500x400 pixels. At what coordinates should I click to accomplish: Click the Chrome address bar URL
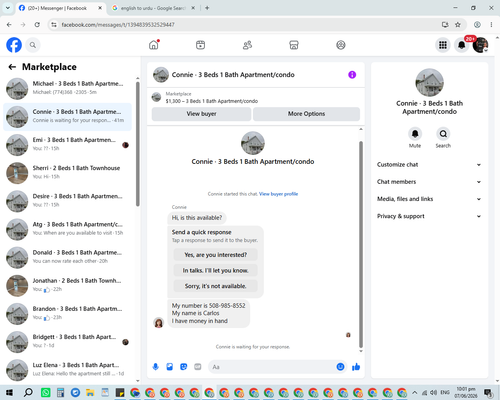pos(118,25)
